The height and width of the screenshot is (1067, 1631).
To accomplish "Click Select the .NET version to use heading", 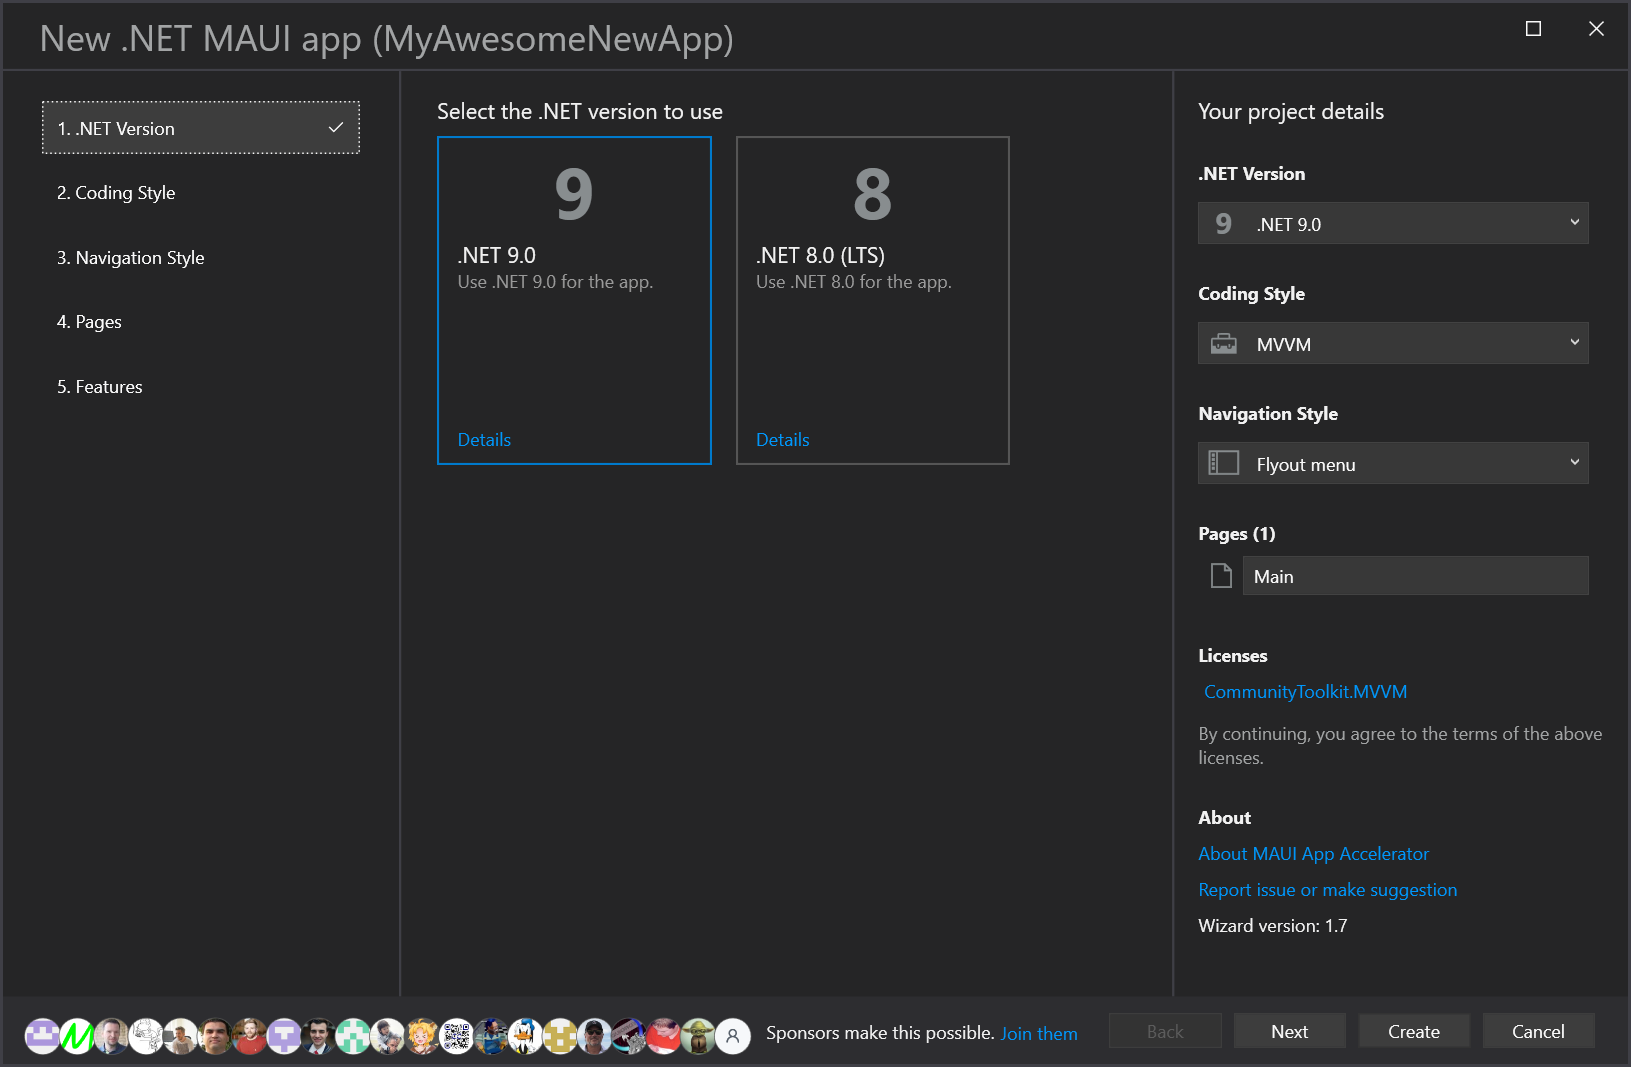I will 580,112.
